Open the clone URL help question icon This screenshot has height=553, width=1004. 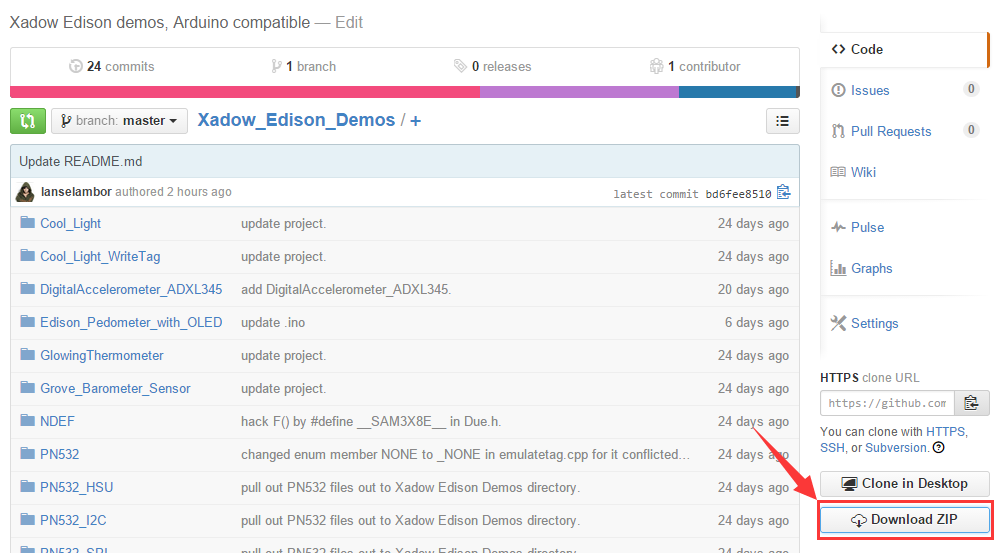939,447
